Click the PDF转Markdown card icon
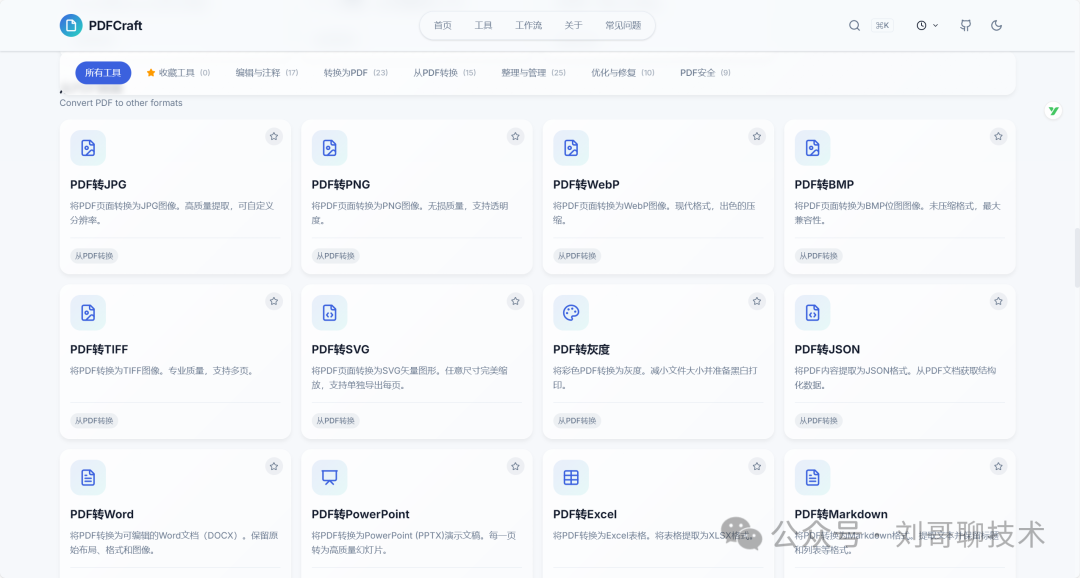This screenshot has width=1080, height=578. click(813, 477)
